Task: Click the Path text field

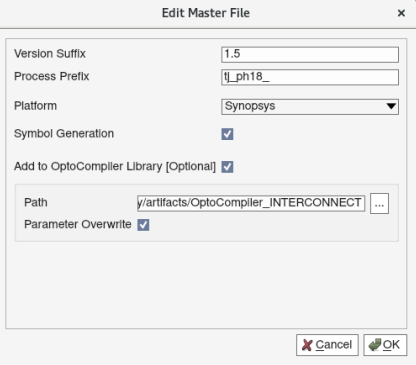Action: click(x=251, y=203)
